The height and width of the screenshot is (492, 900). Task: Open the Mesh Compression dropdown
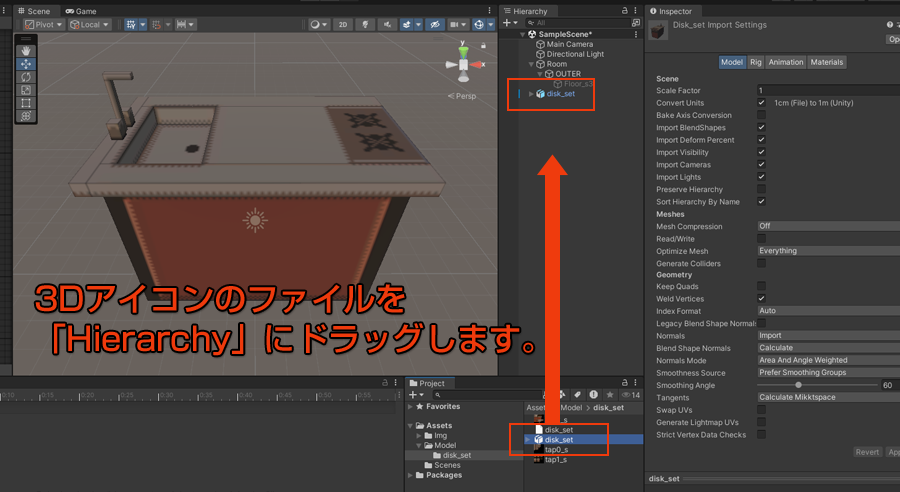click(x=827, y=226)
